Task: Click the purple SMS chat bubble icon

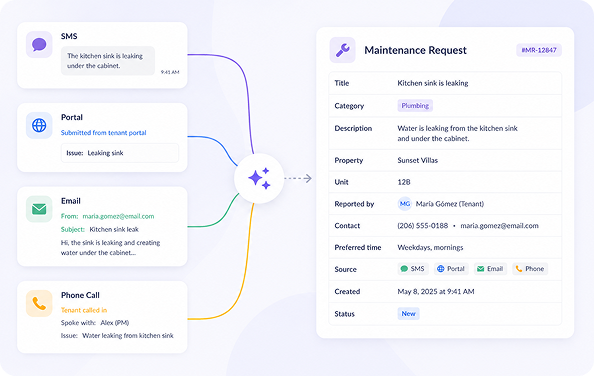Action: tap(39, 45)
